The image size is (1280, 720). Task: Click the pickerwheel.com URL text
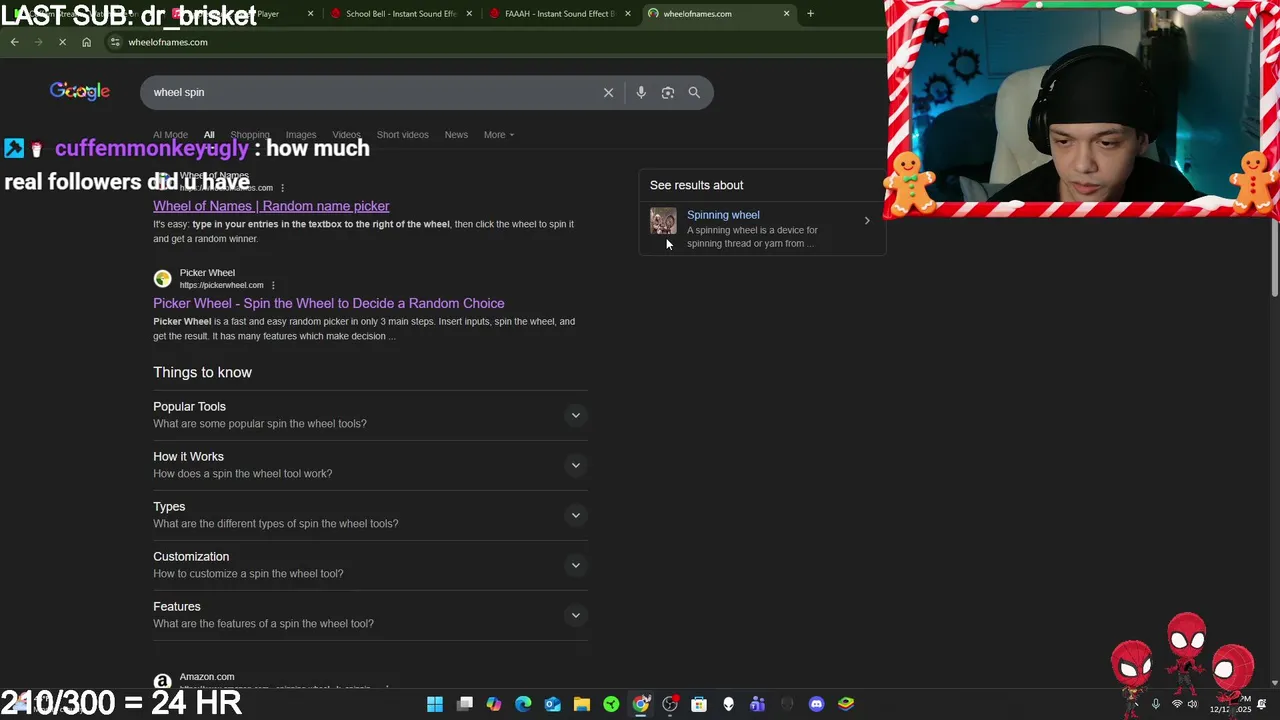pos(221,285)
